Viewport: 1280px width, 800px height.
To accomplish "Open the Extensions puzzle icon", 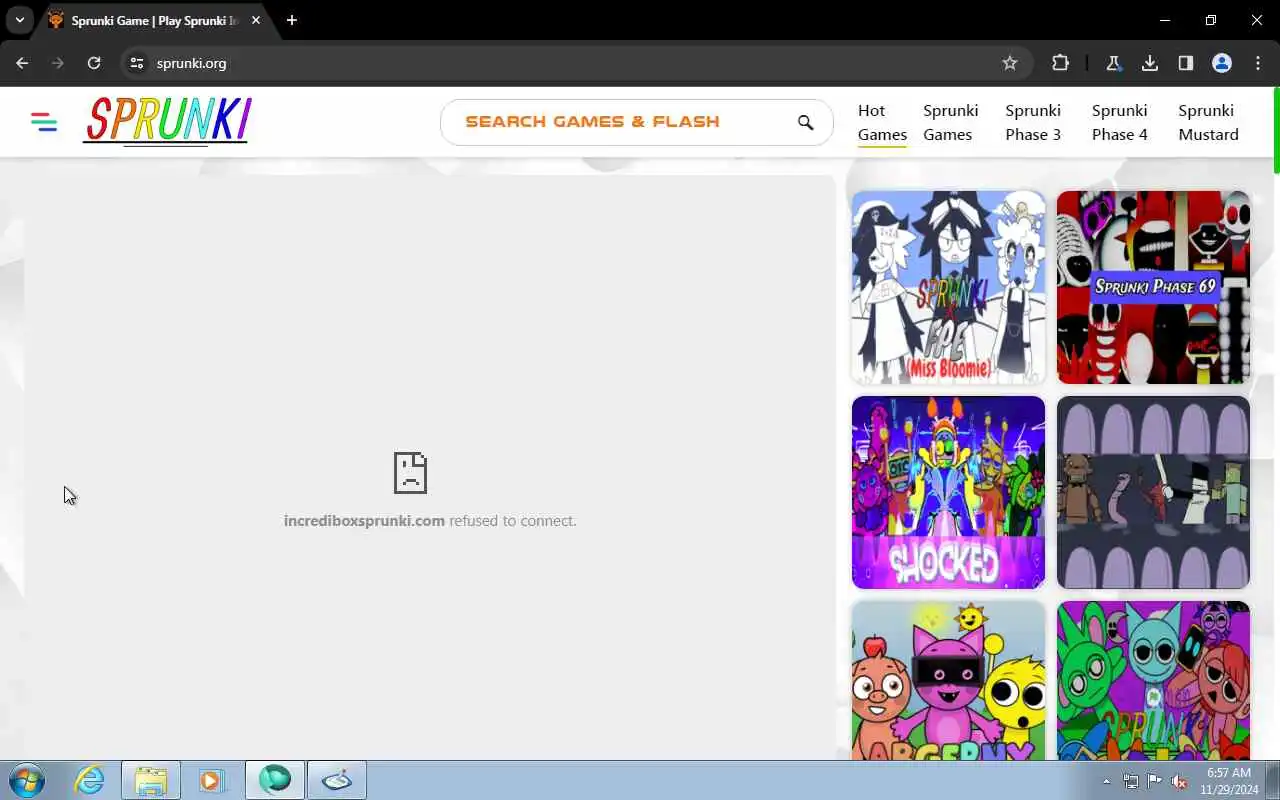I will (1060, 63).
